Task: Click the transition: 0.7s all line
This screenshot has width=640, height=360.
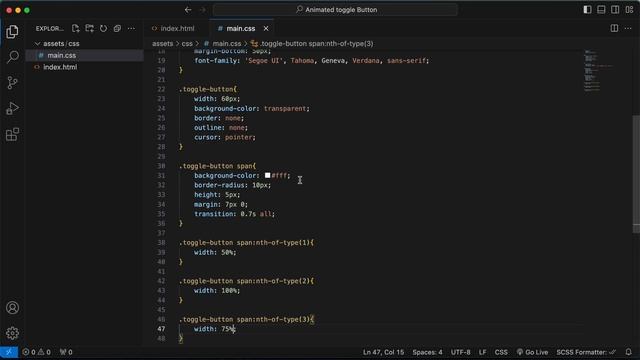Action: pyautogui.click(x=234, y=214)
